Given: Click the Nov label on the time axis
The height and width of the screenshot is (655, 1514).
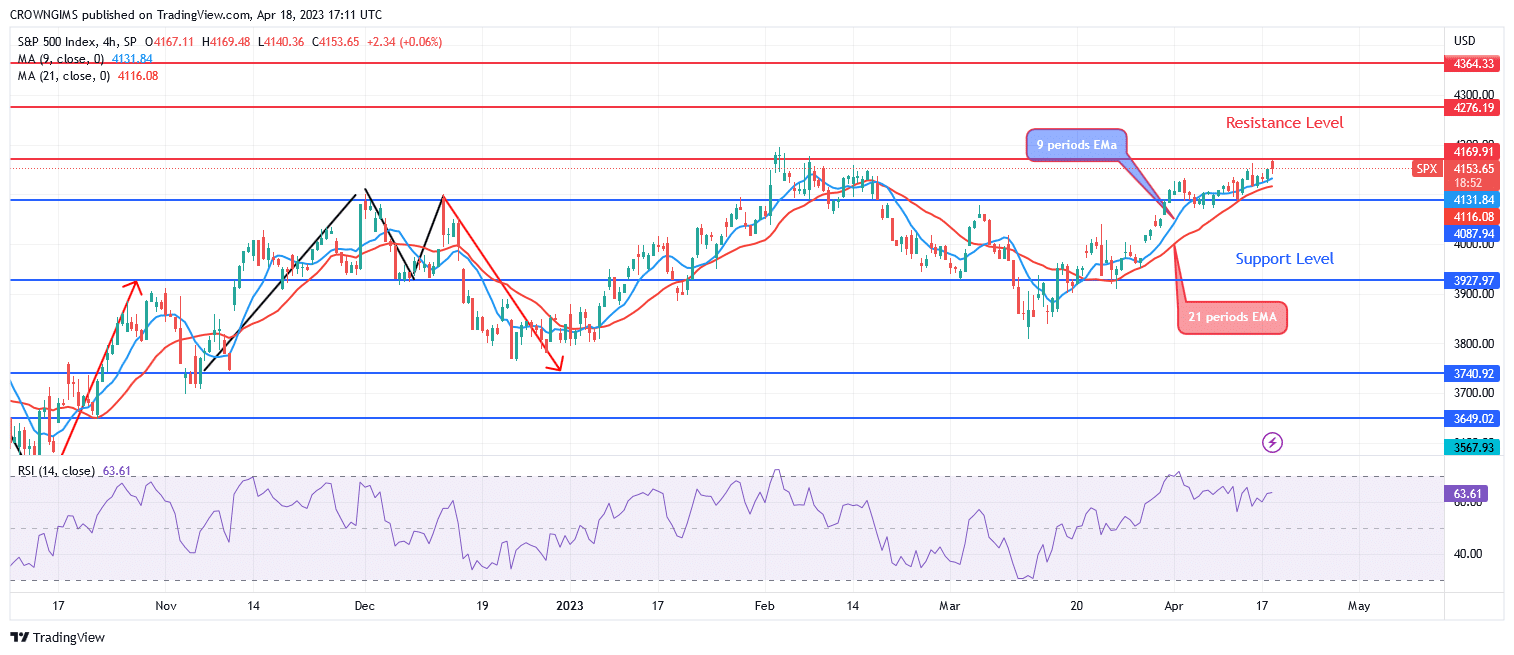Looking at the screenshot, I should pyautogui.click(x=166, y=606).
